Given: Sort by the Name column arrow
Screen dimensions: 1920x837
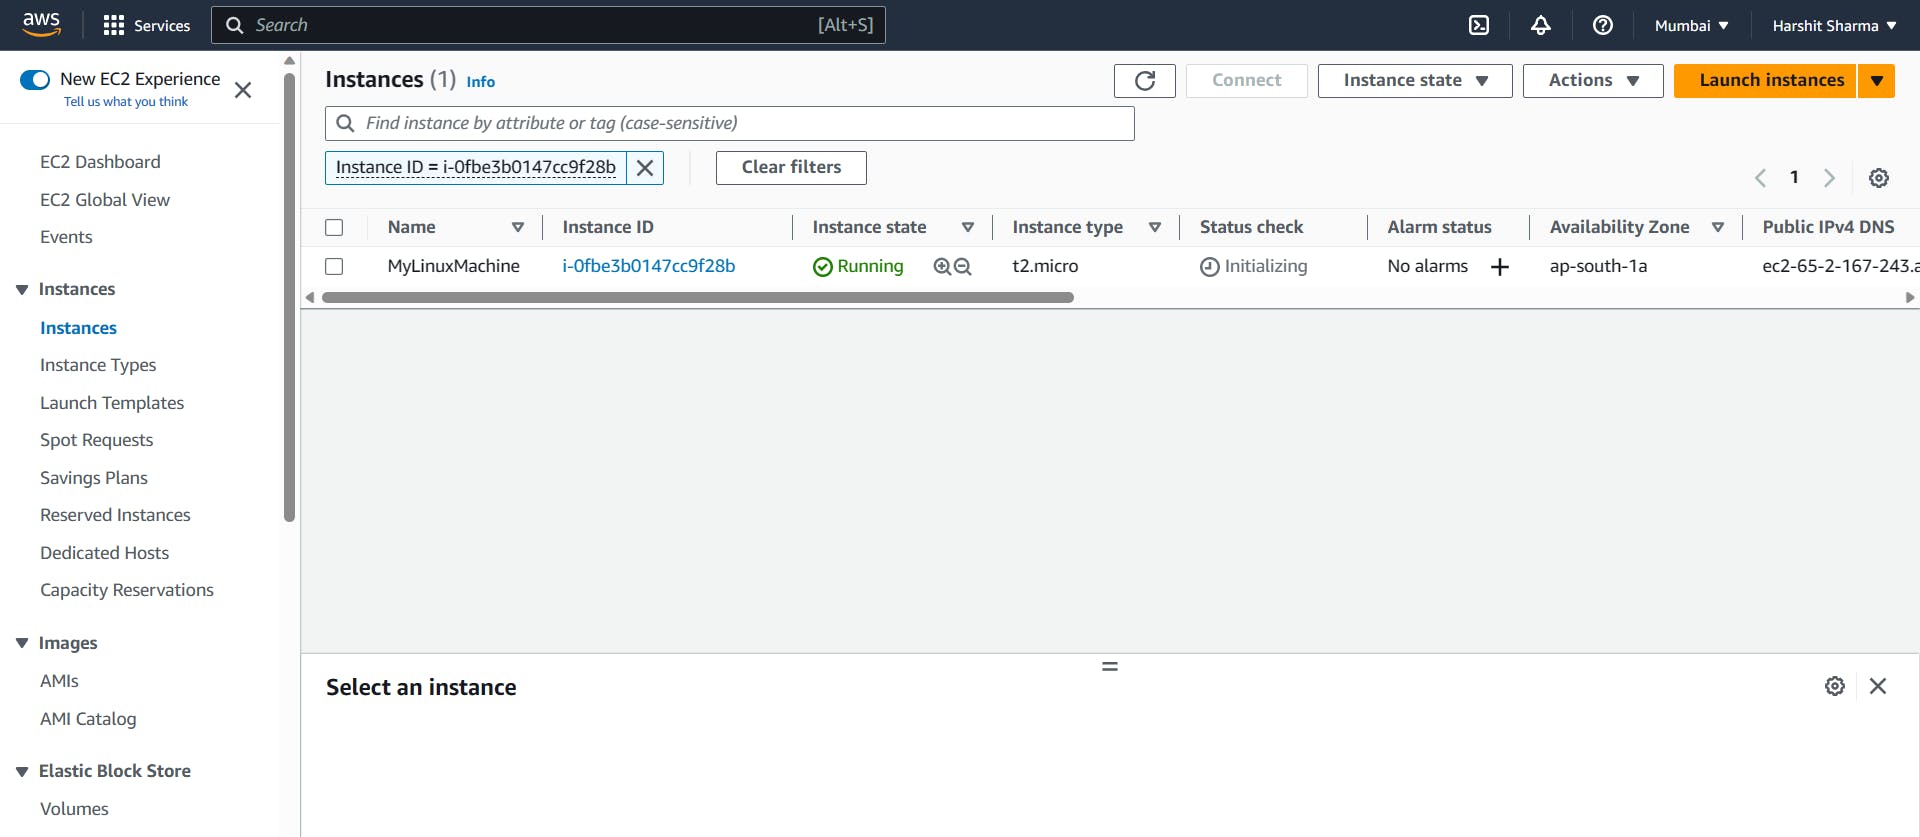Looking at the screenshot, I should [518, 228].
